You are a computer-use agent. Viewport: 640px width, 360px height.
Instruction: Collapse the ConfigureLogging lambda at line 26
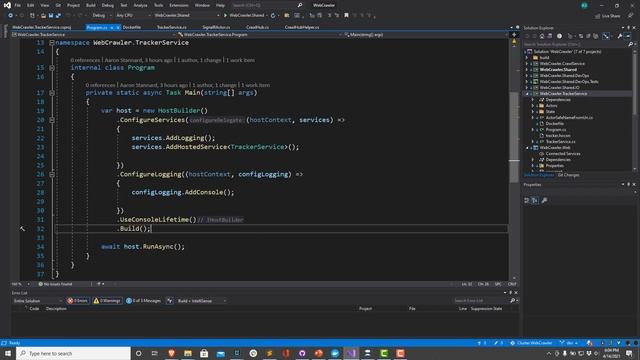coord(52,174)
